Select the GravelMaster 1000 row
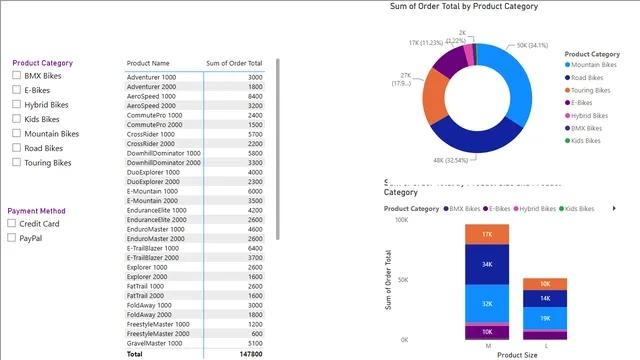 click(x=194, y=343)
